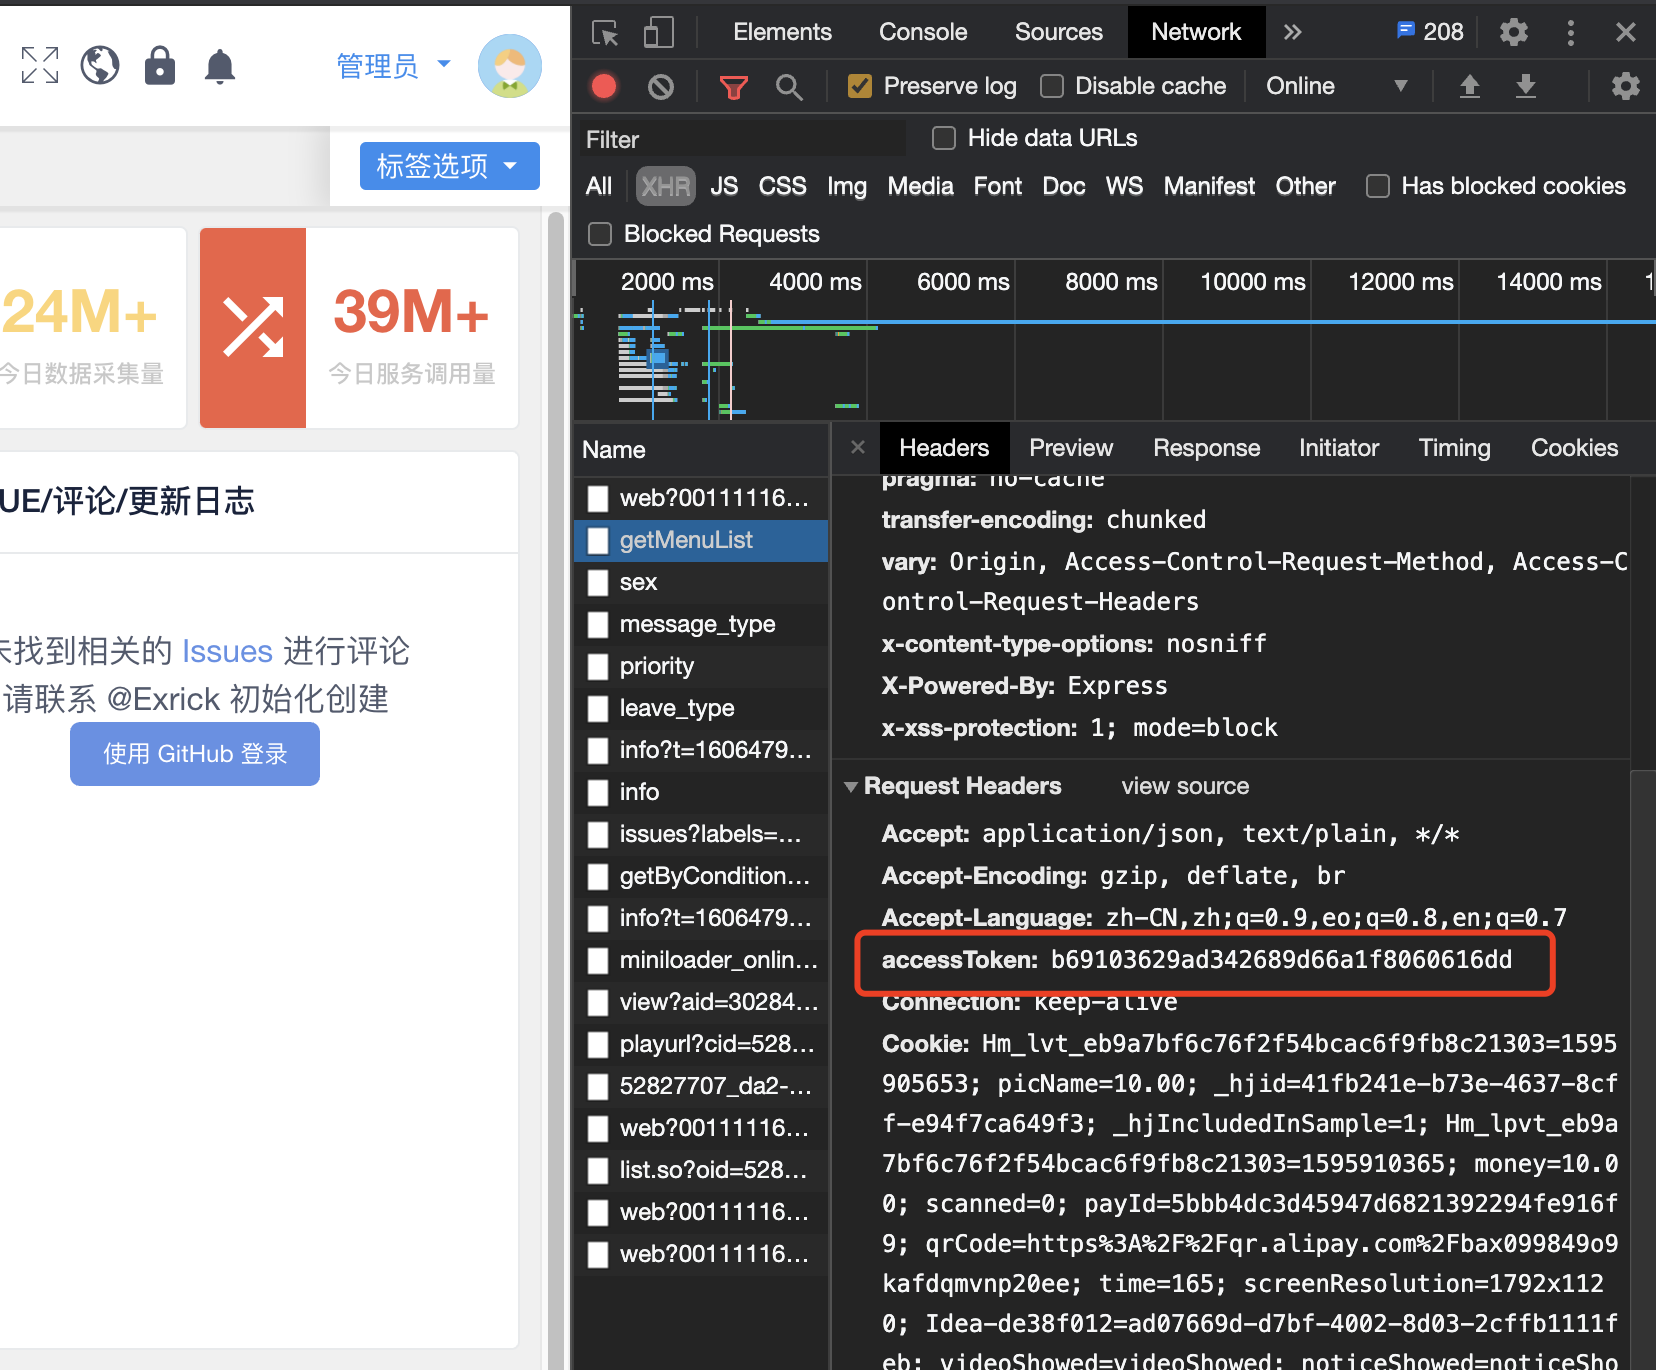
Task: Open the notification bell
Action: coord(220,66)
